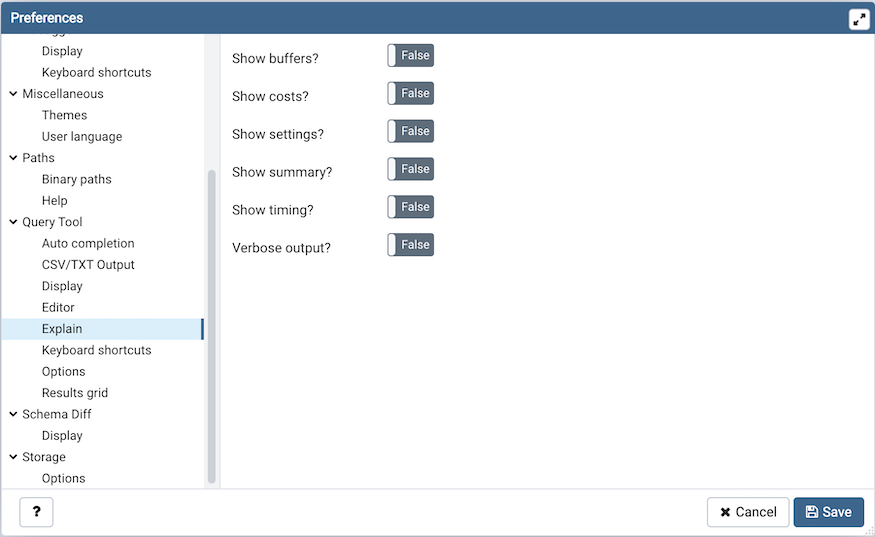Enable the Show costs switch
Viewport: 875px width, 537px height.
[x=411, y=94]
